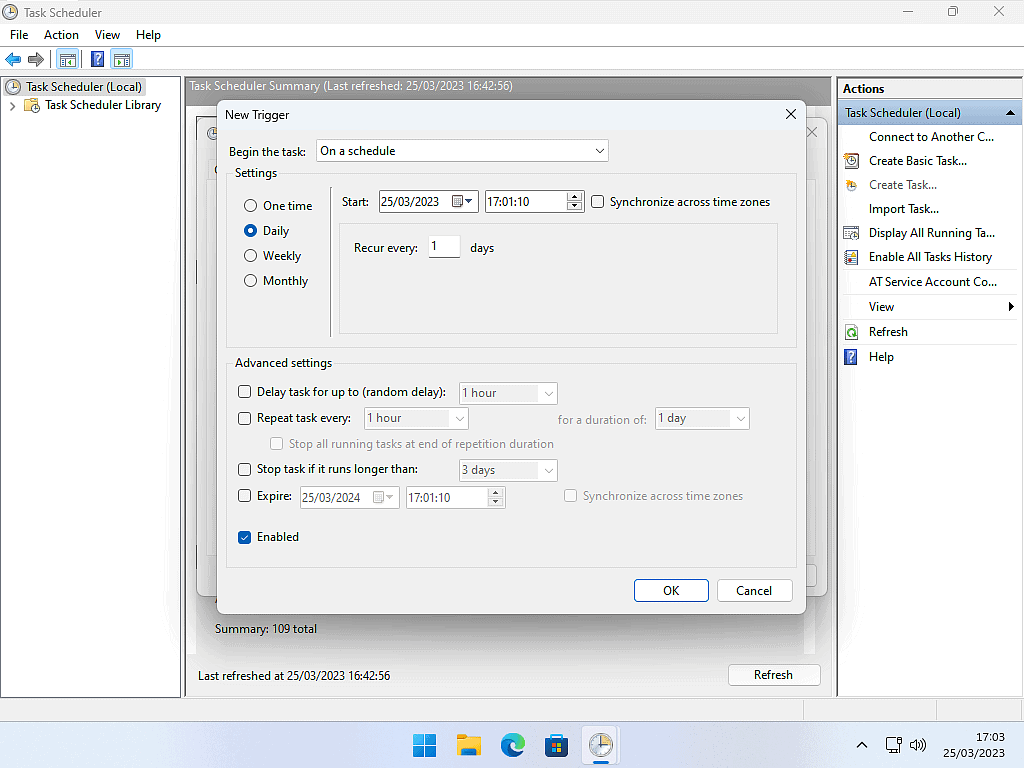Open Microsoft Edge from the taskbar
1024x768 pixels.
(513, 745)
